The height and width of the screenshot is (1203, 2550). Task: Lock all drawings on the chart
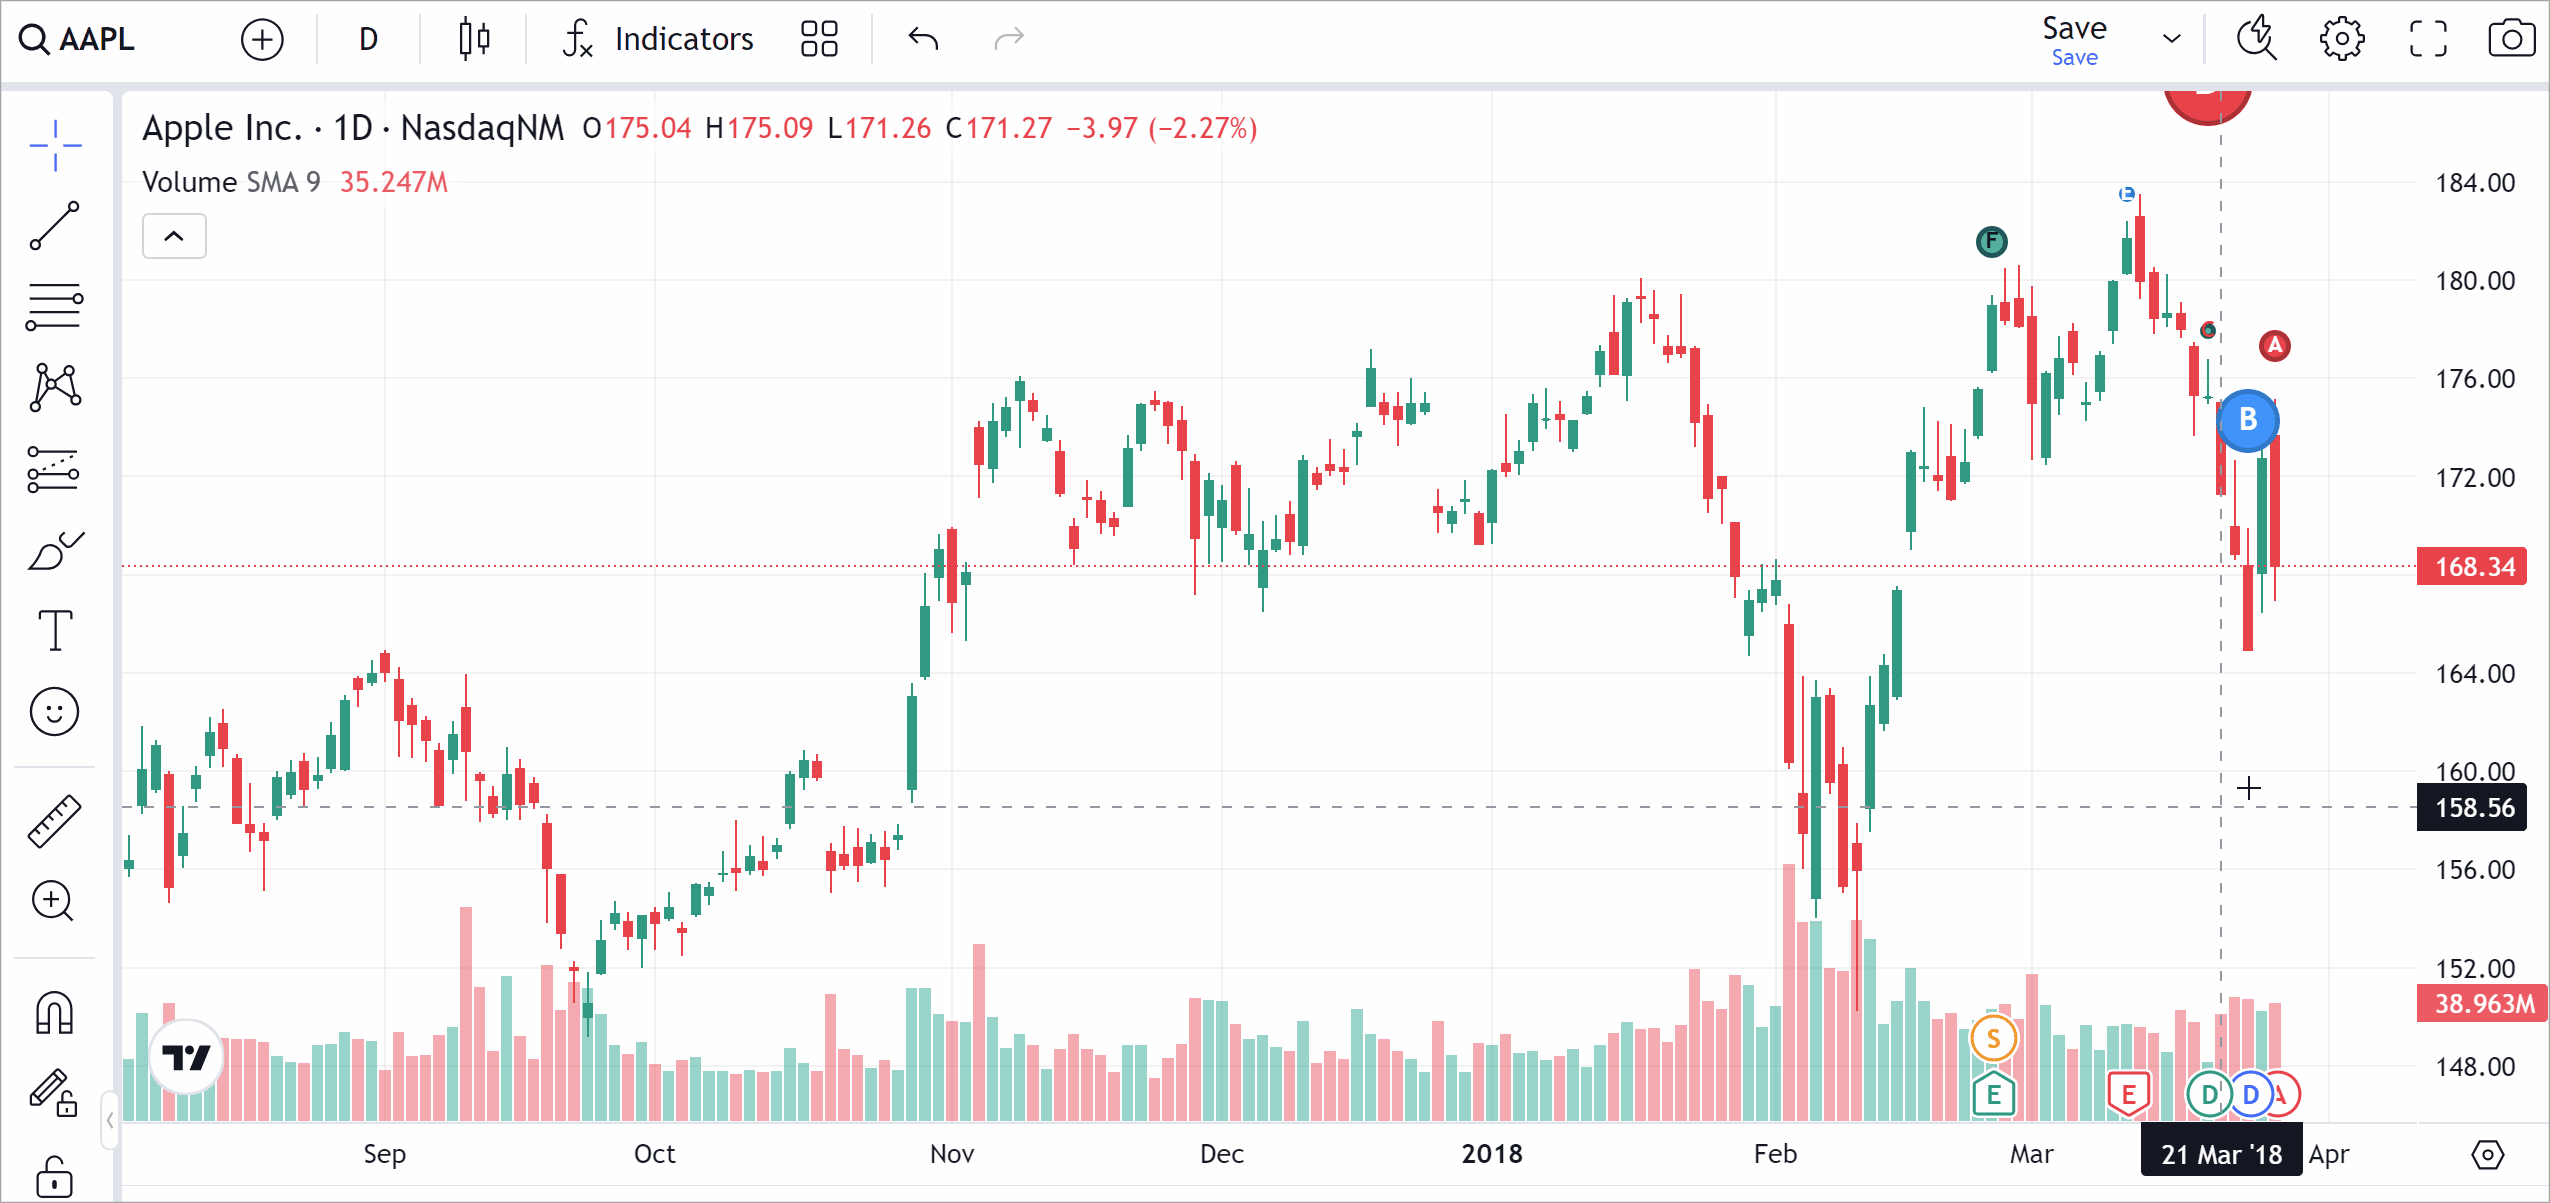point(55,1170)
